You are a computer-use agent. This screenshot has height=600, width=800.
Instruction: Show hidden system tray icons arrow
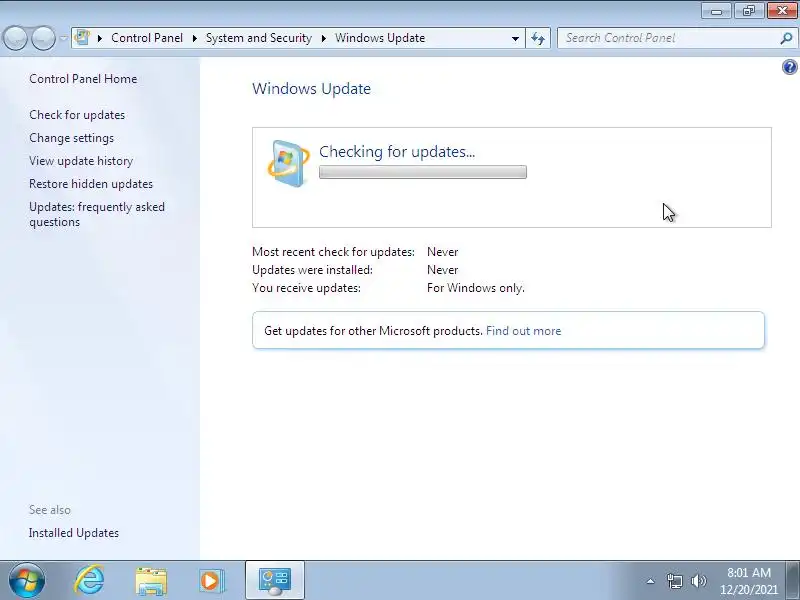tap(651, 581)
